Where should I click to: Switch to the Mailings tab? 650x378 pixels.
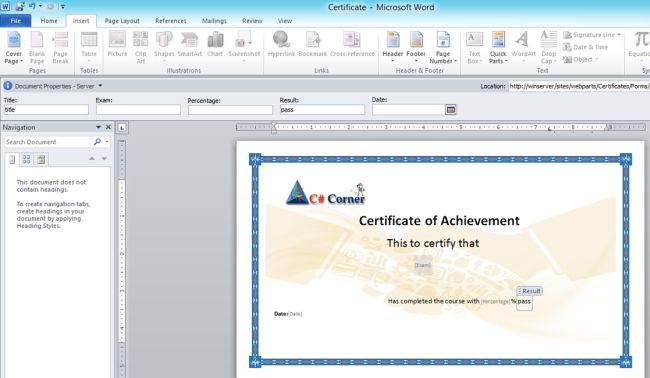click(x=214, y=21)
